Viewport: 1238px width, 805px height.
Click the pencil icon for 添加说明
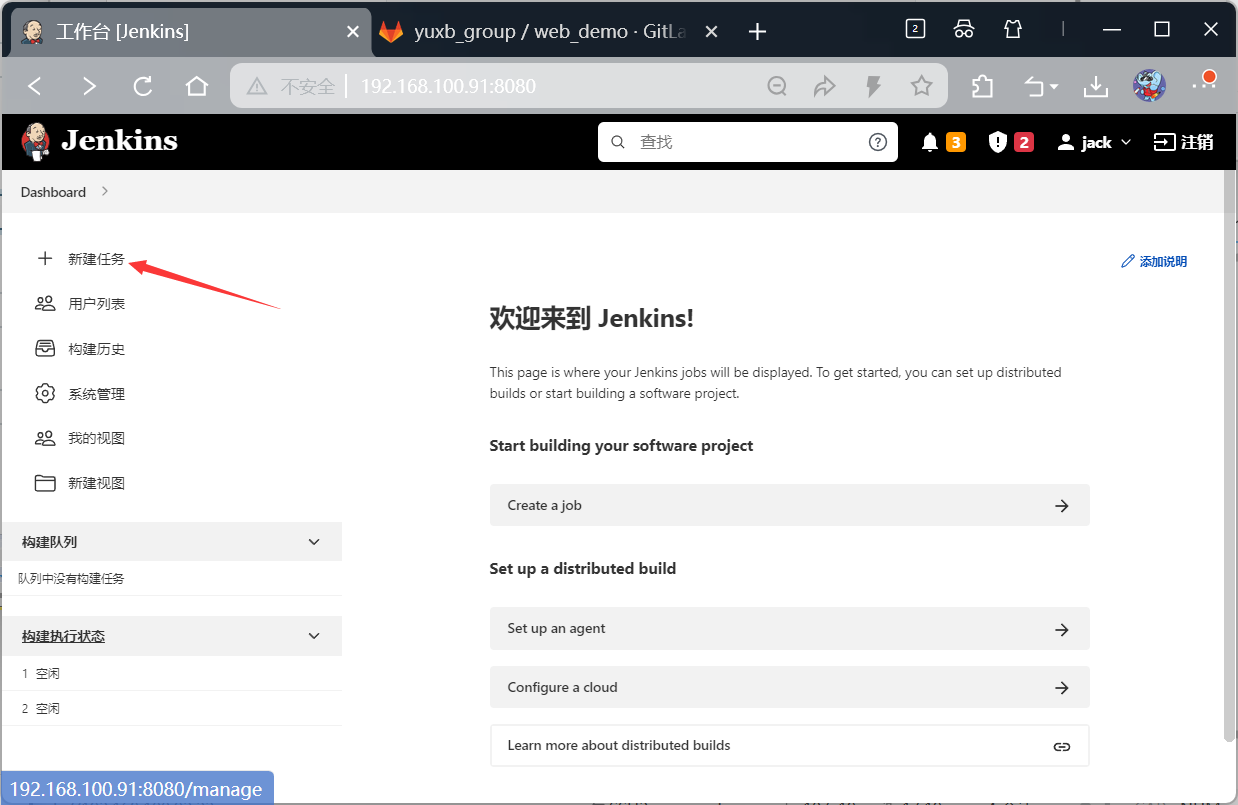1128,261
